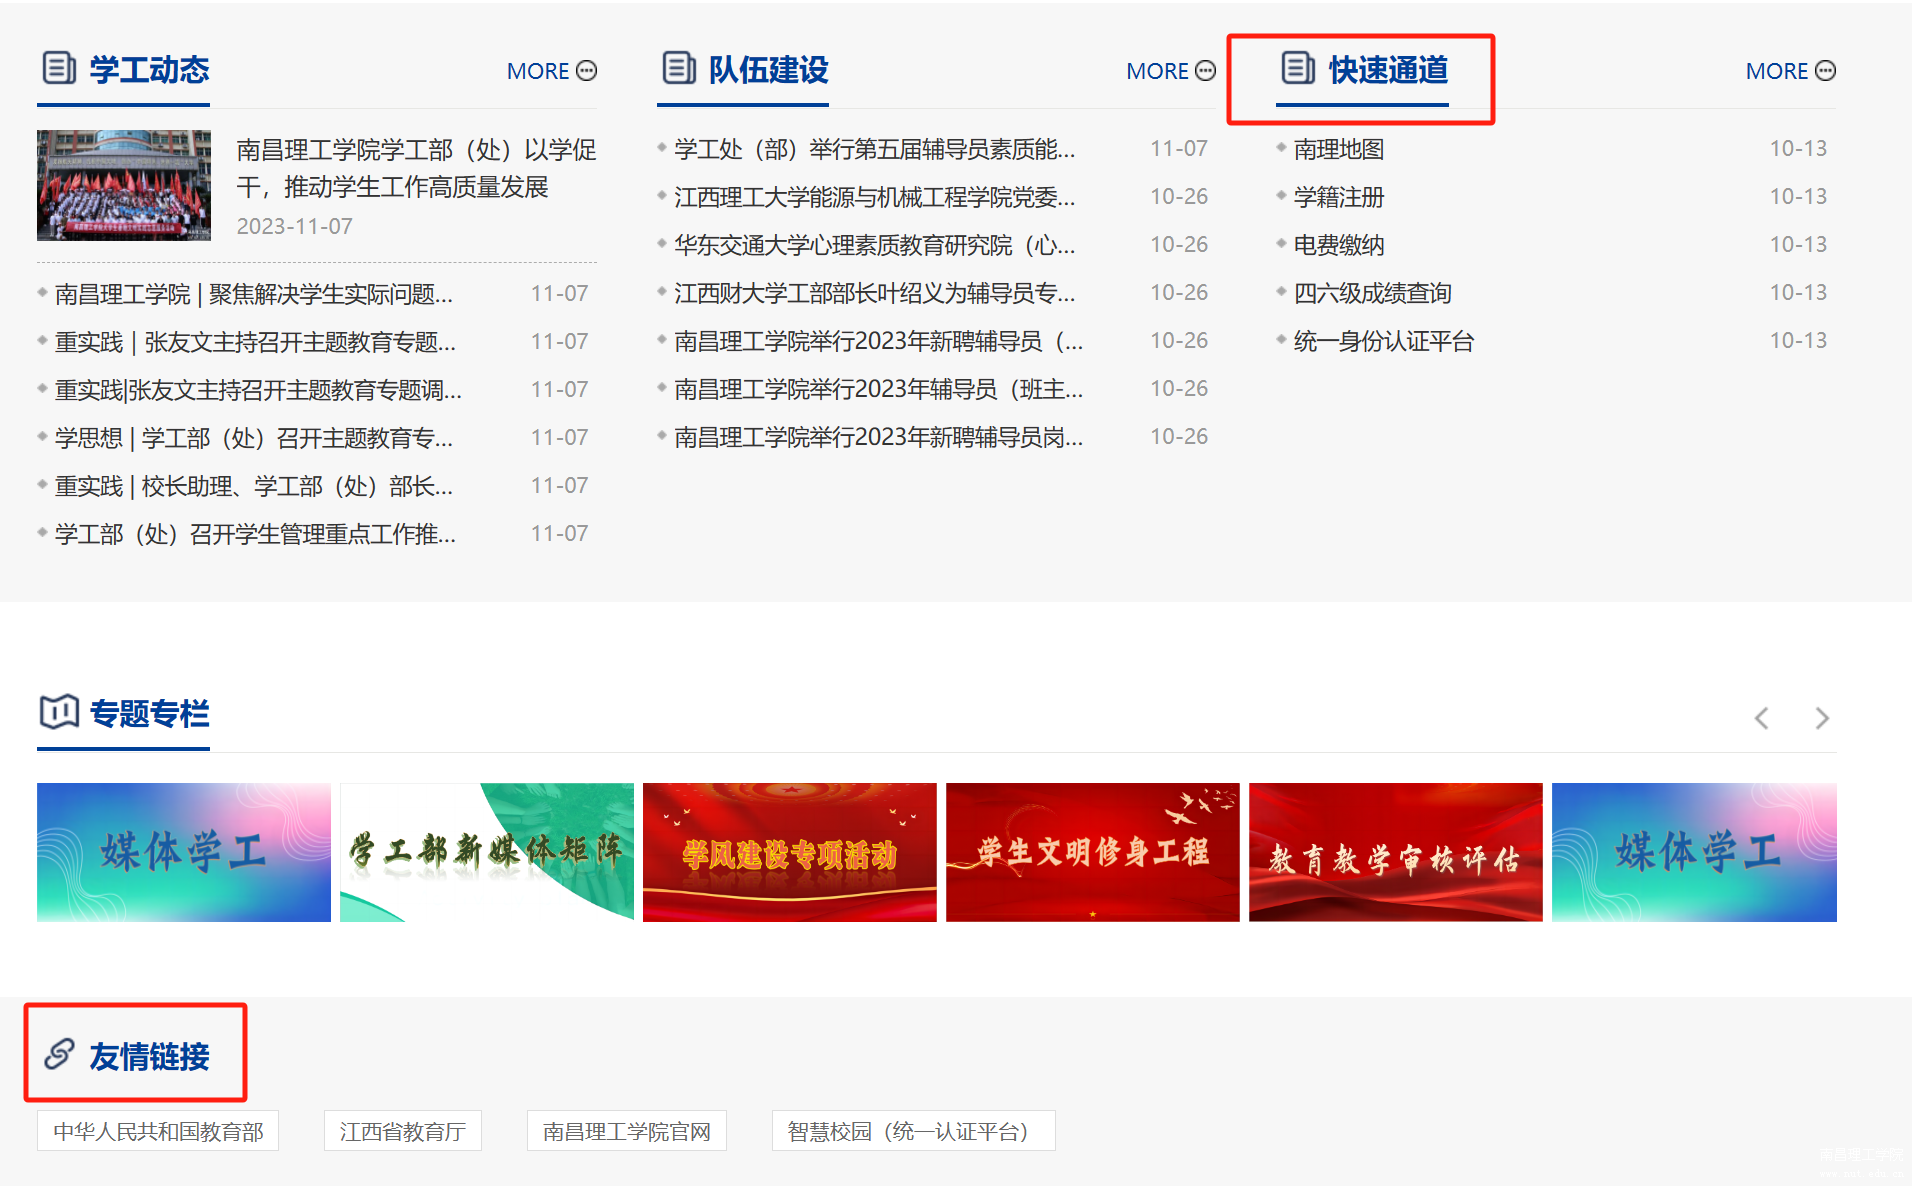This screenshot has width=1912, height=1186.
Task: Click the 队伍建设 section document icon
Action: pos(679,68)
